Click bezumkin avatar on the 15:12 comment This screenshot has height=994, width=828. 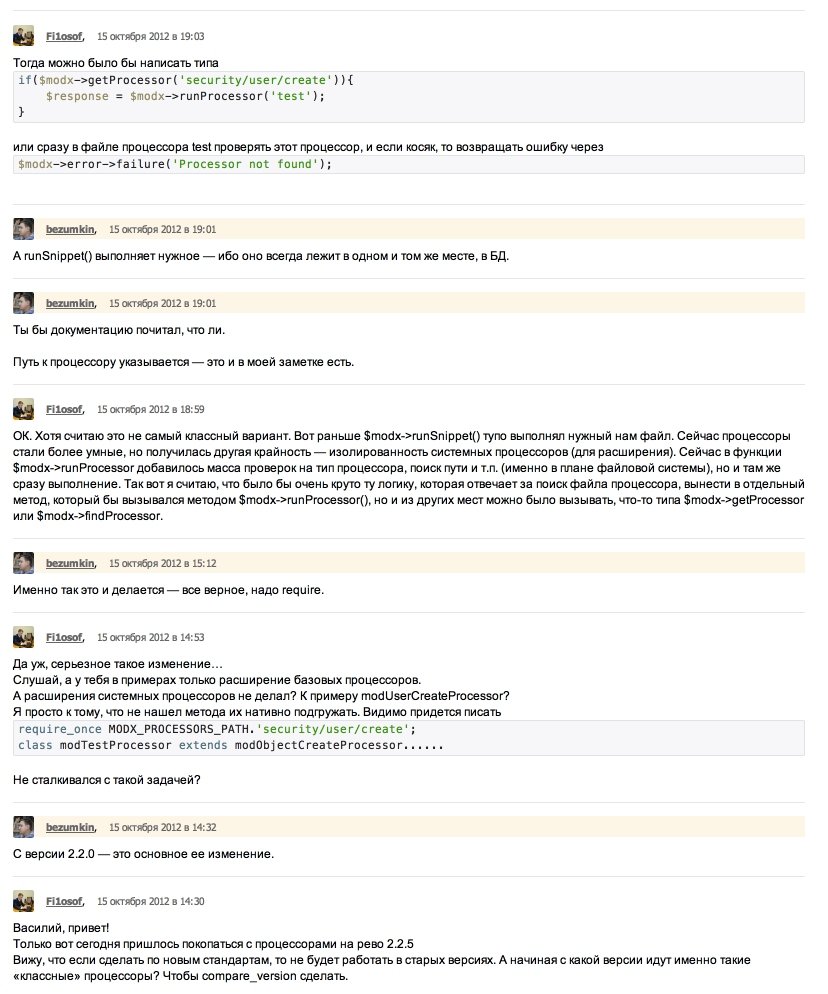tap(23, 563)
